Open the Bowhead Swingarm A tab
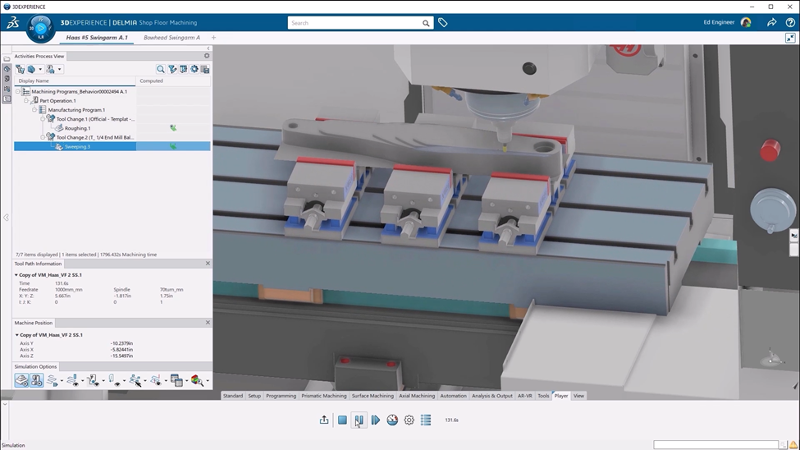This screenshot has width=800, height=450. point(172,37)
